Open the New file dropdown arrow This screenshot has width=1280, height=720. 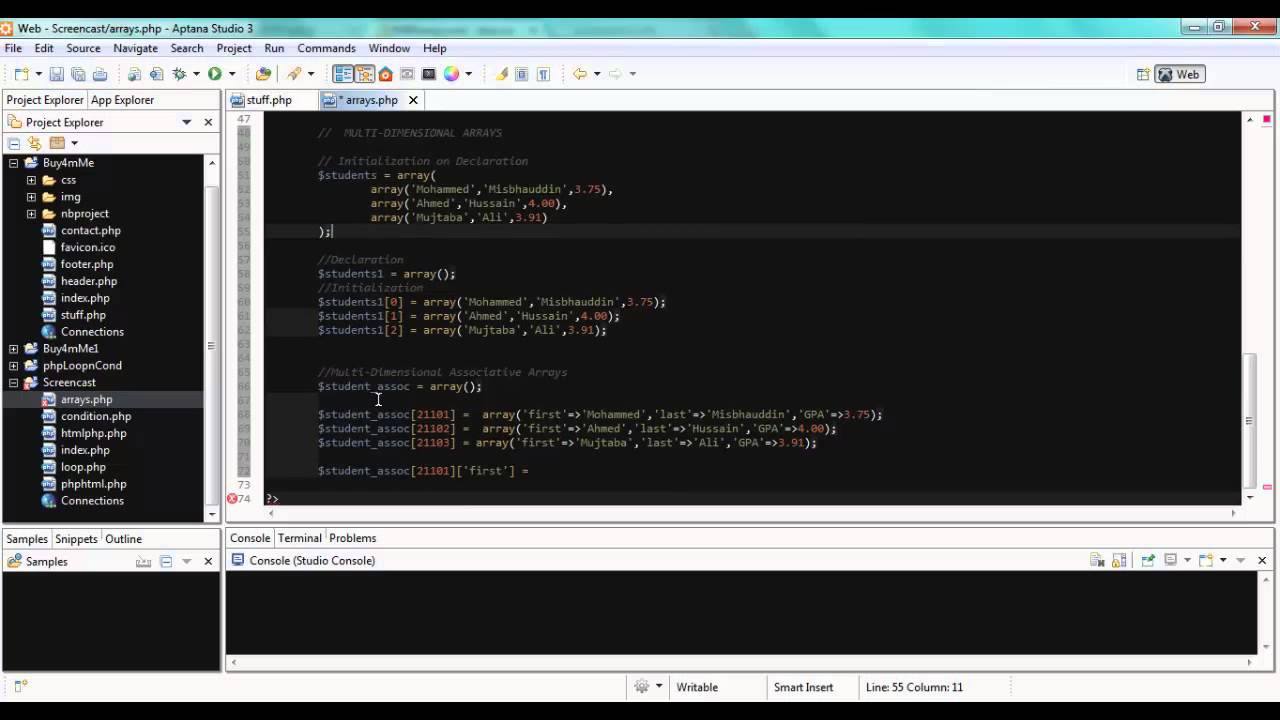pyautogui.click(x=39, y=74)
